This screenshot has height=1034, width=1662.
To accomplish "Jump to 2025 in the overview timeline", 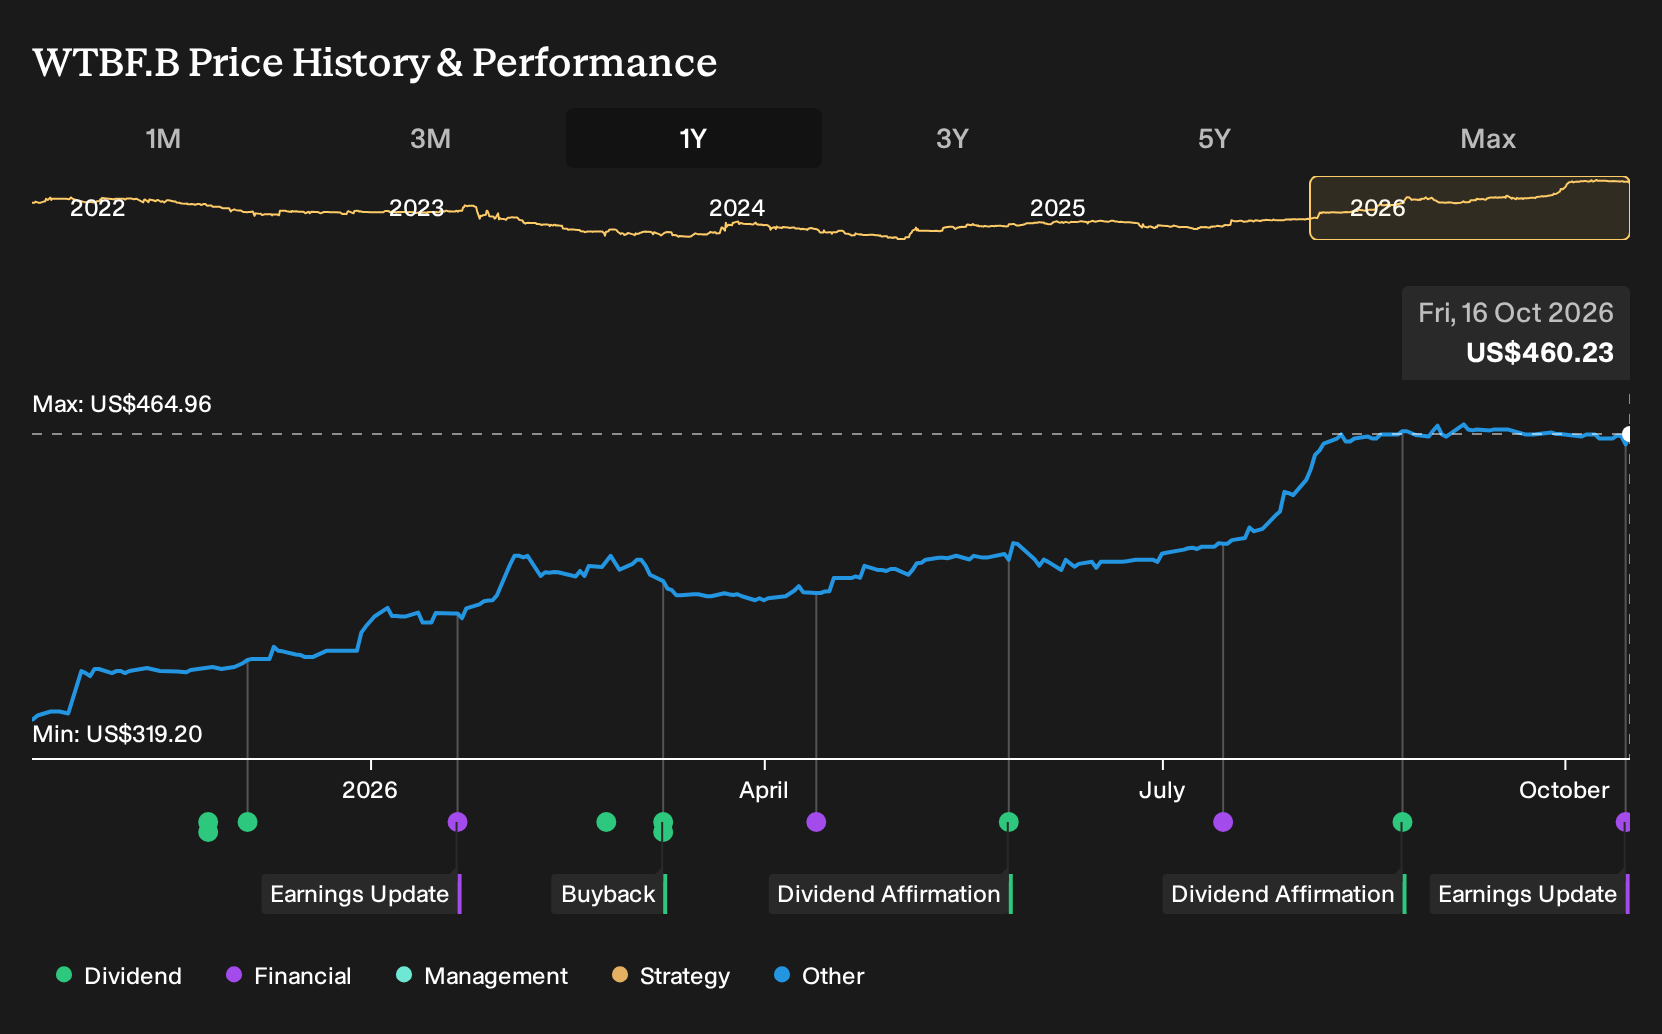I will point(1057,208).
